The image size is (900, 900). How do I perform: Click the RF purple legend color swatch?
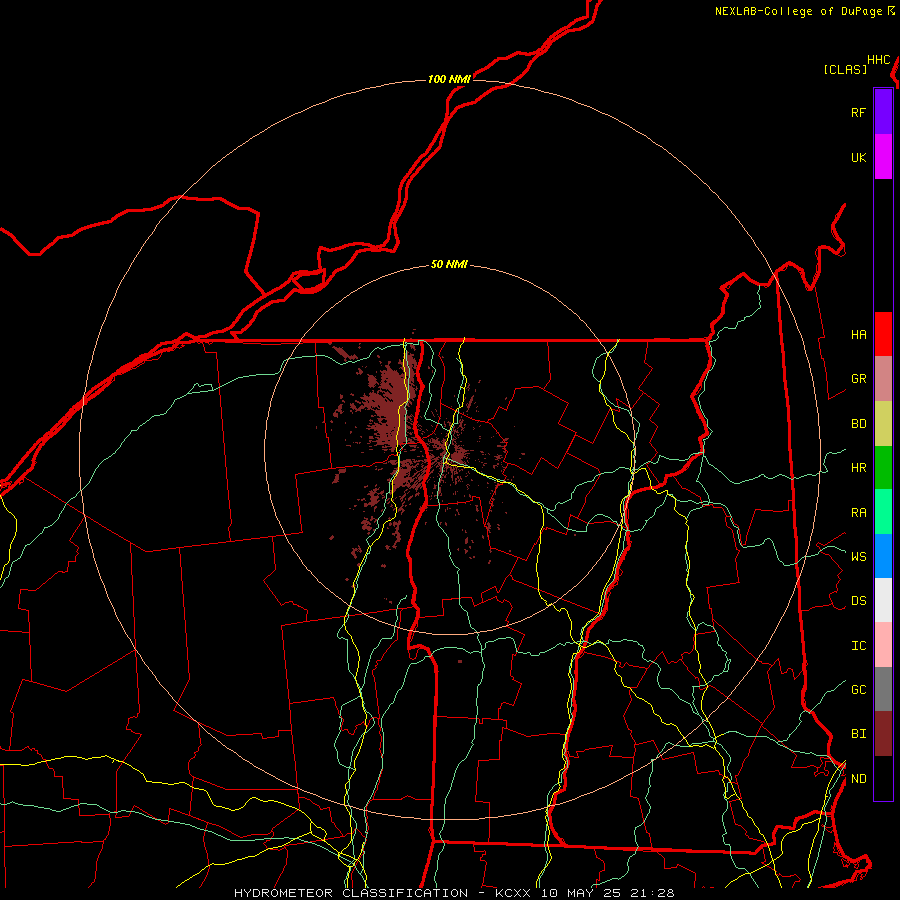click(x=883, y=112)
